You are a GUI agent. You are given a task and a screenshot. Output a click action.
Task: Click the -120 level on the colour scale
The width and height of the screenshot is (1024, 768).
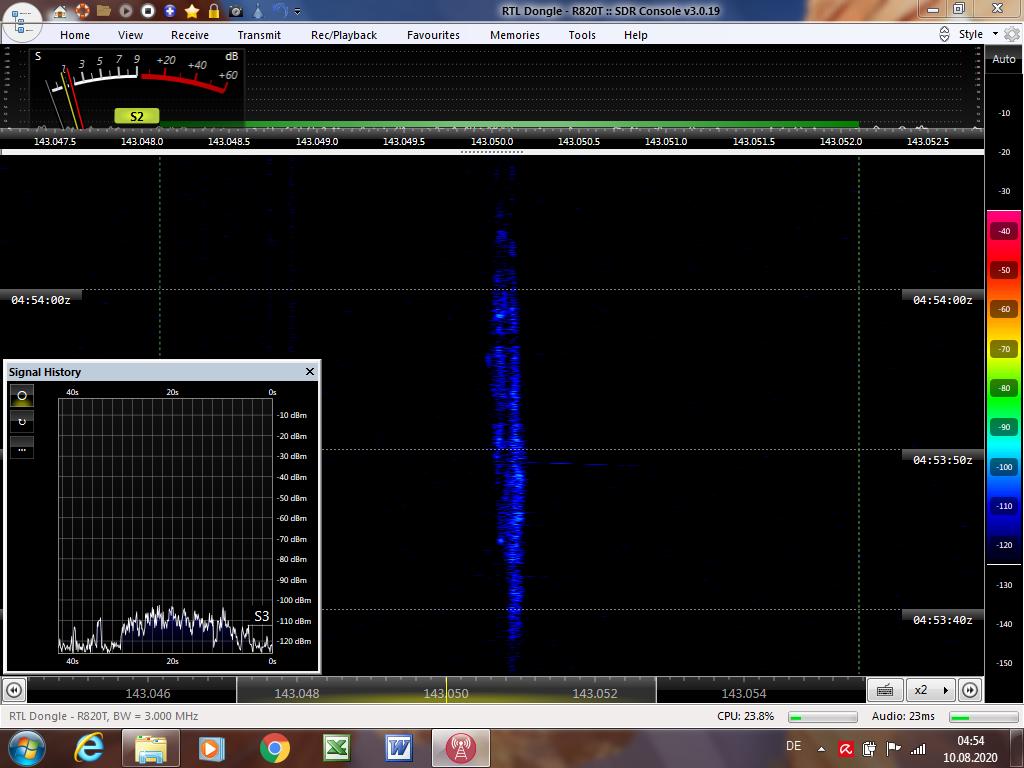1004,545
